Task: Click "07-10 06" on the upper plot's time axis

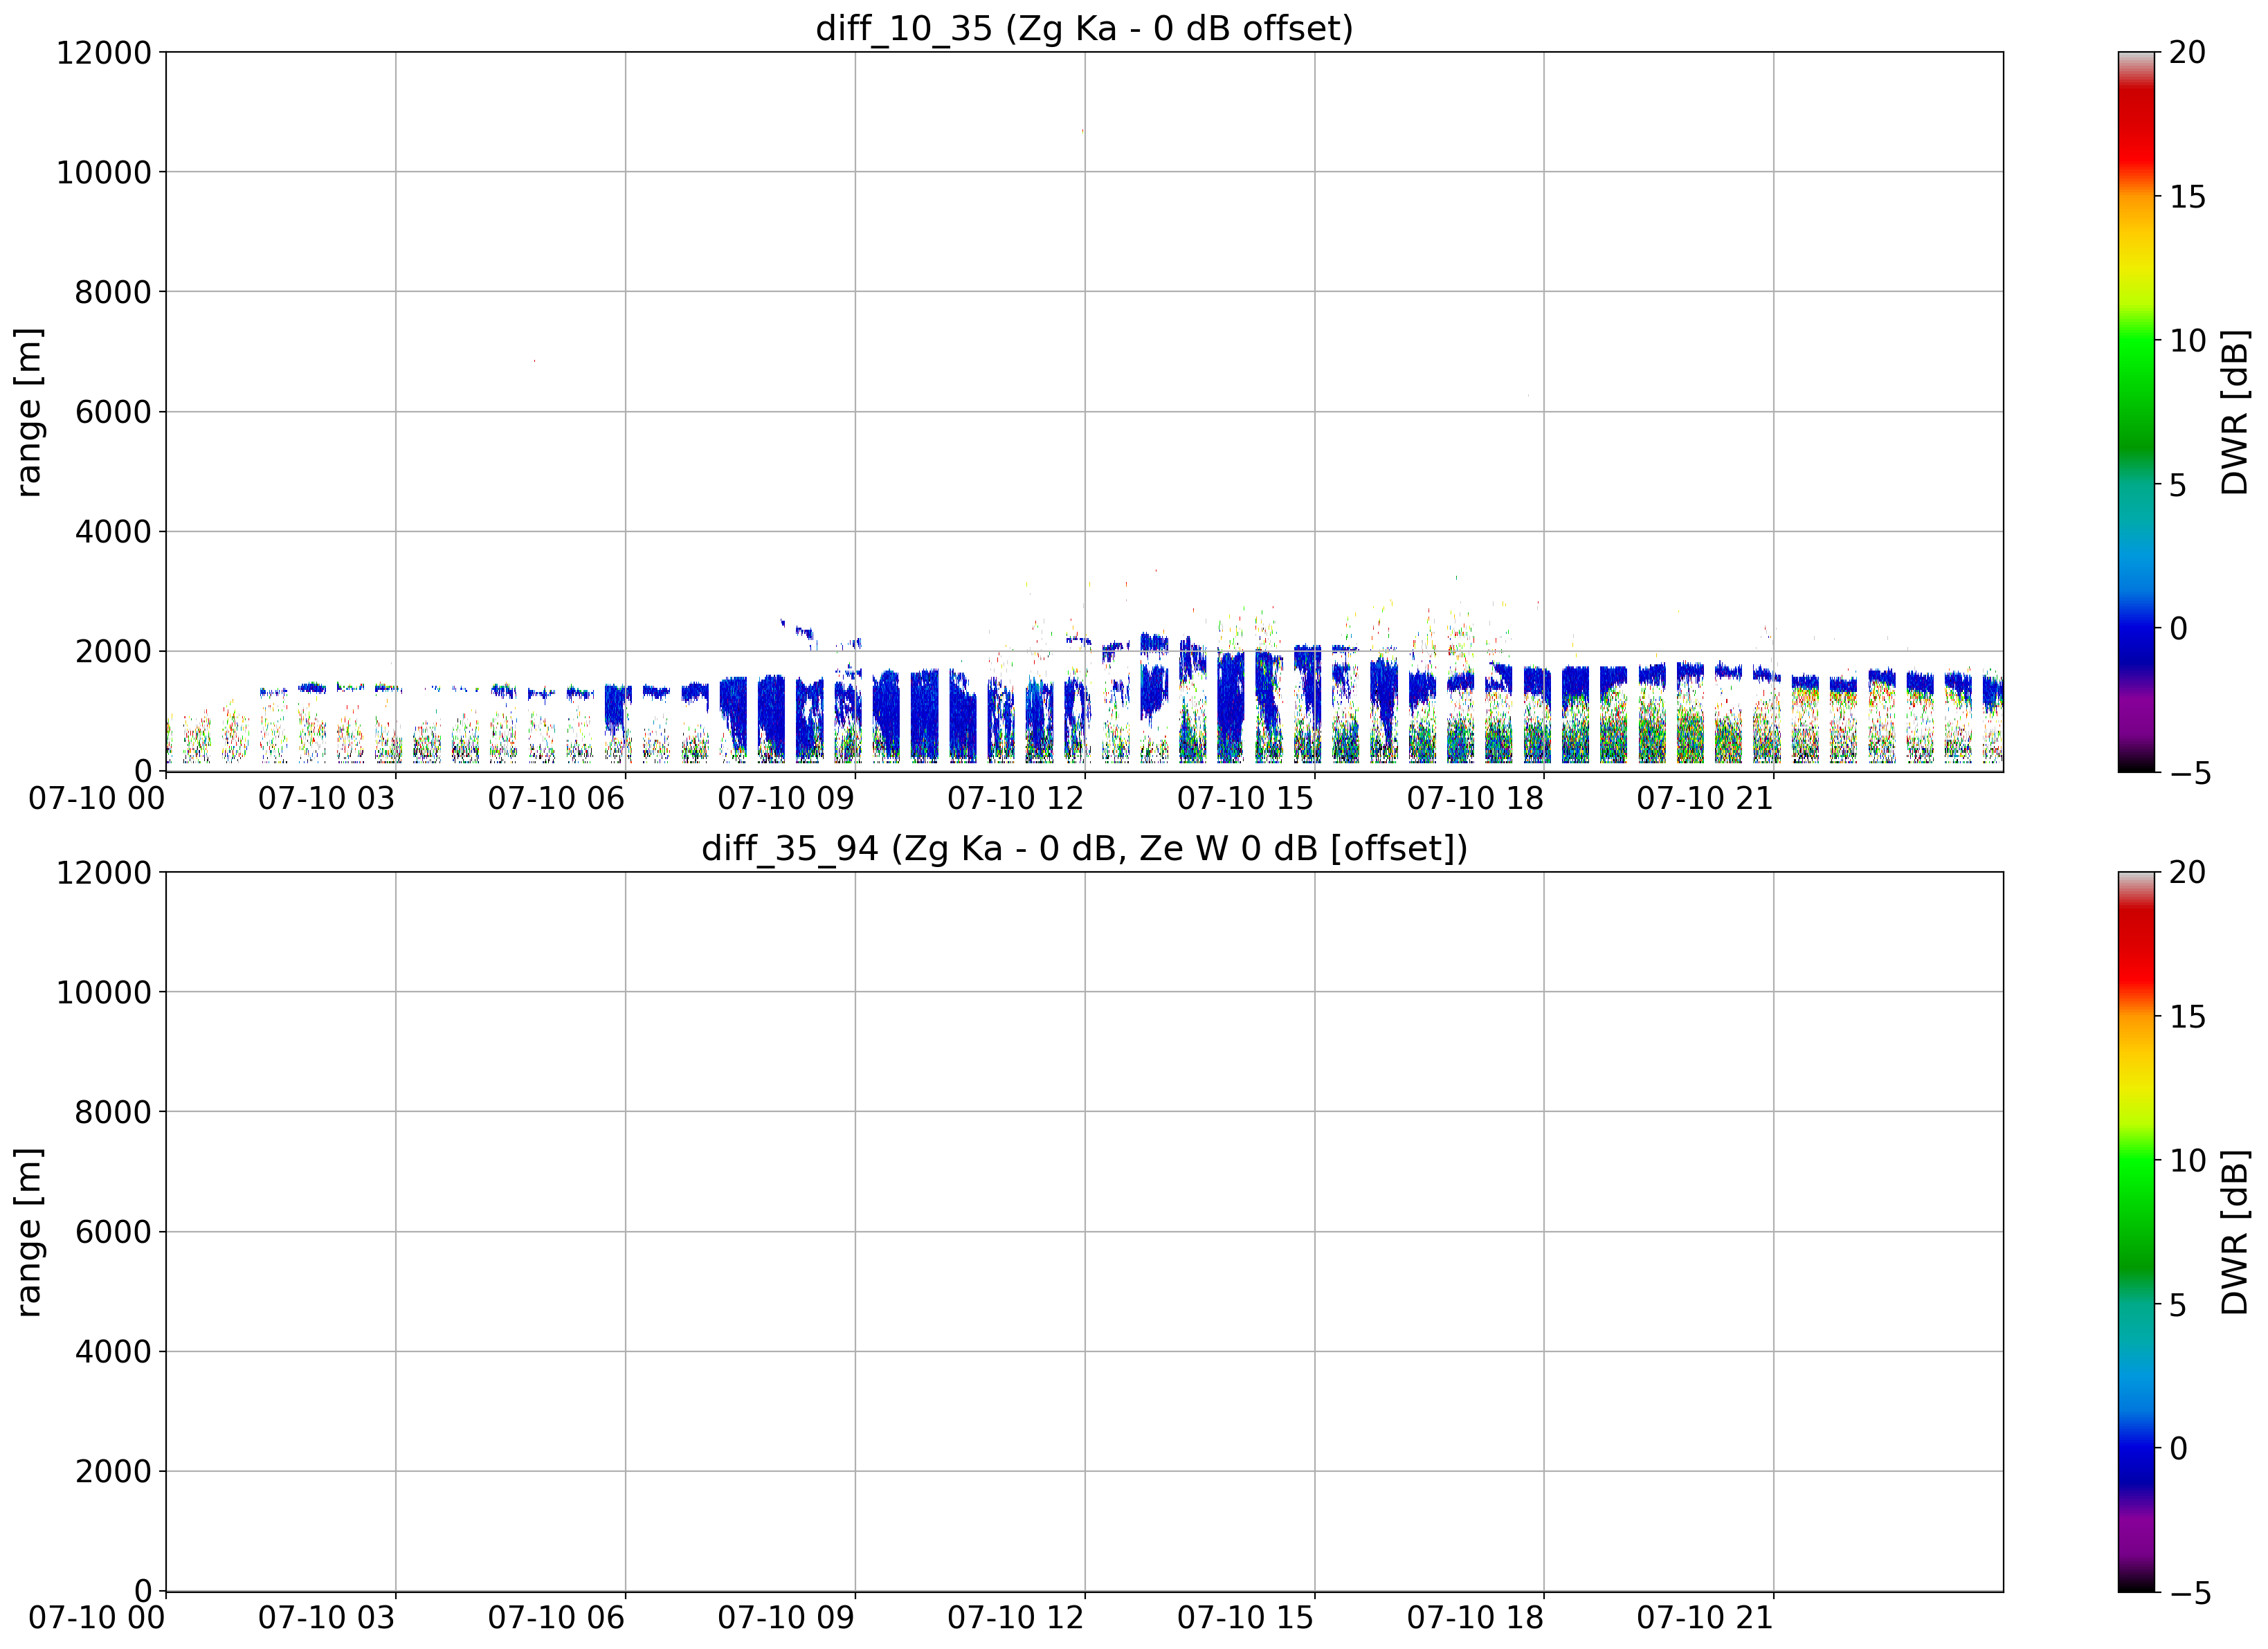Action: 556,798
